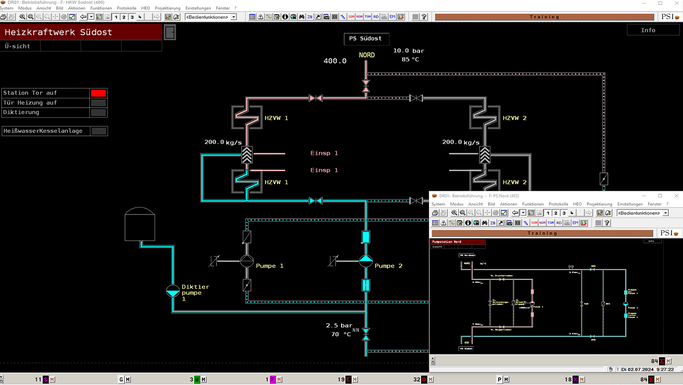Open the Funktionen menu in main window
The width and height of the screenshot is (683, 385).
click(101, 8)
